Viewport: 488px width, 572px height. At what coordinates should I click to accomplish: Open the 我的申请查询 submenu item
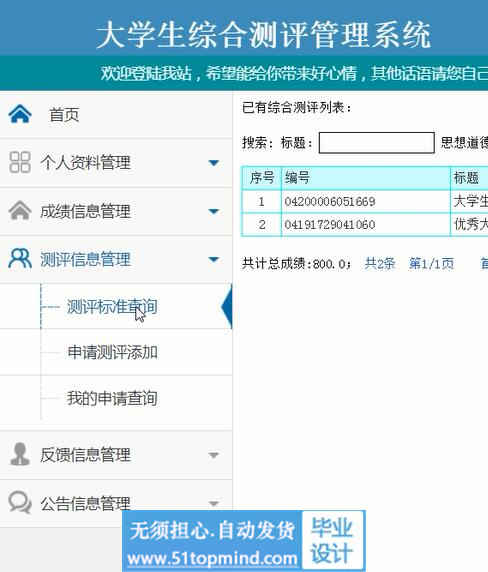[112, 398]
